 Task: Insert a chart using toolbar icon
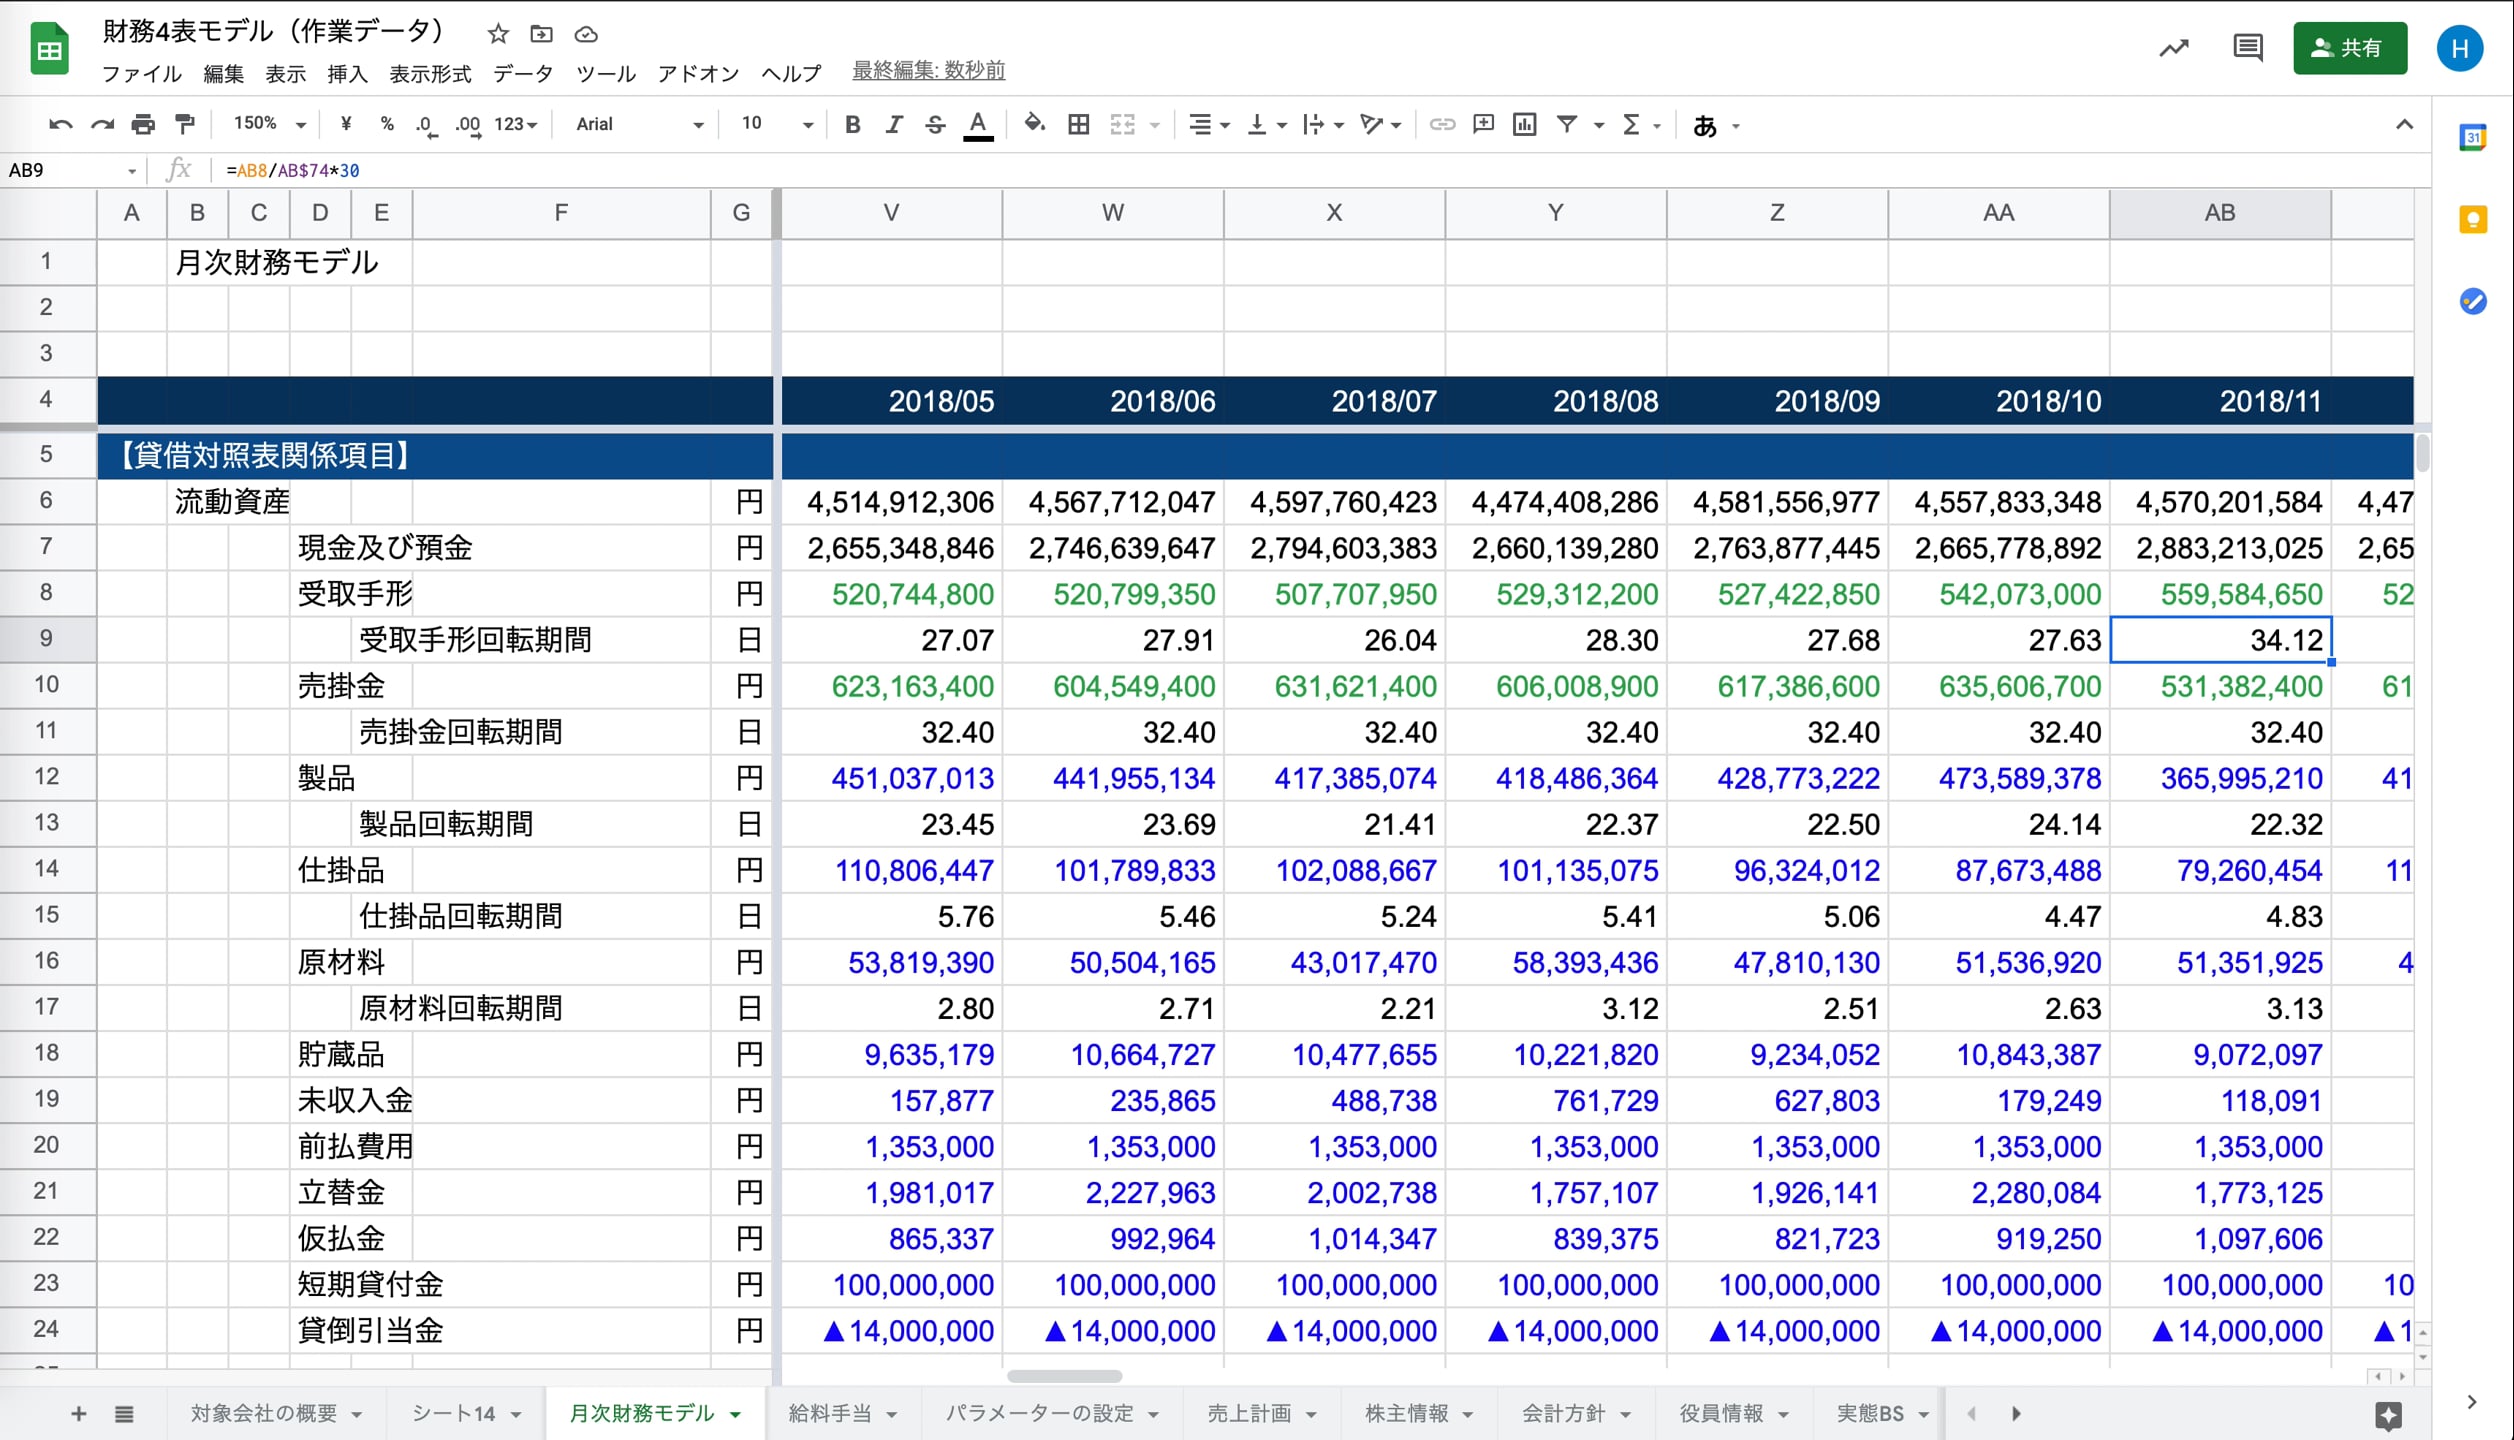click(x=1524, y=124)
